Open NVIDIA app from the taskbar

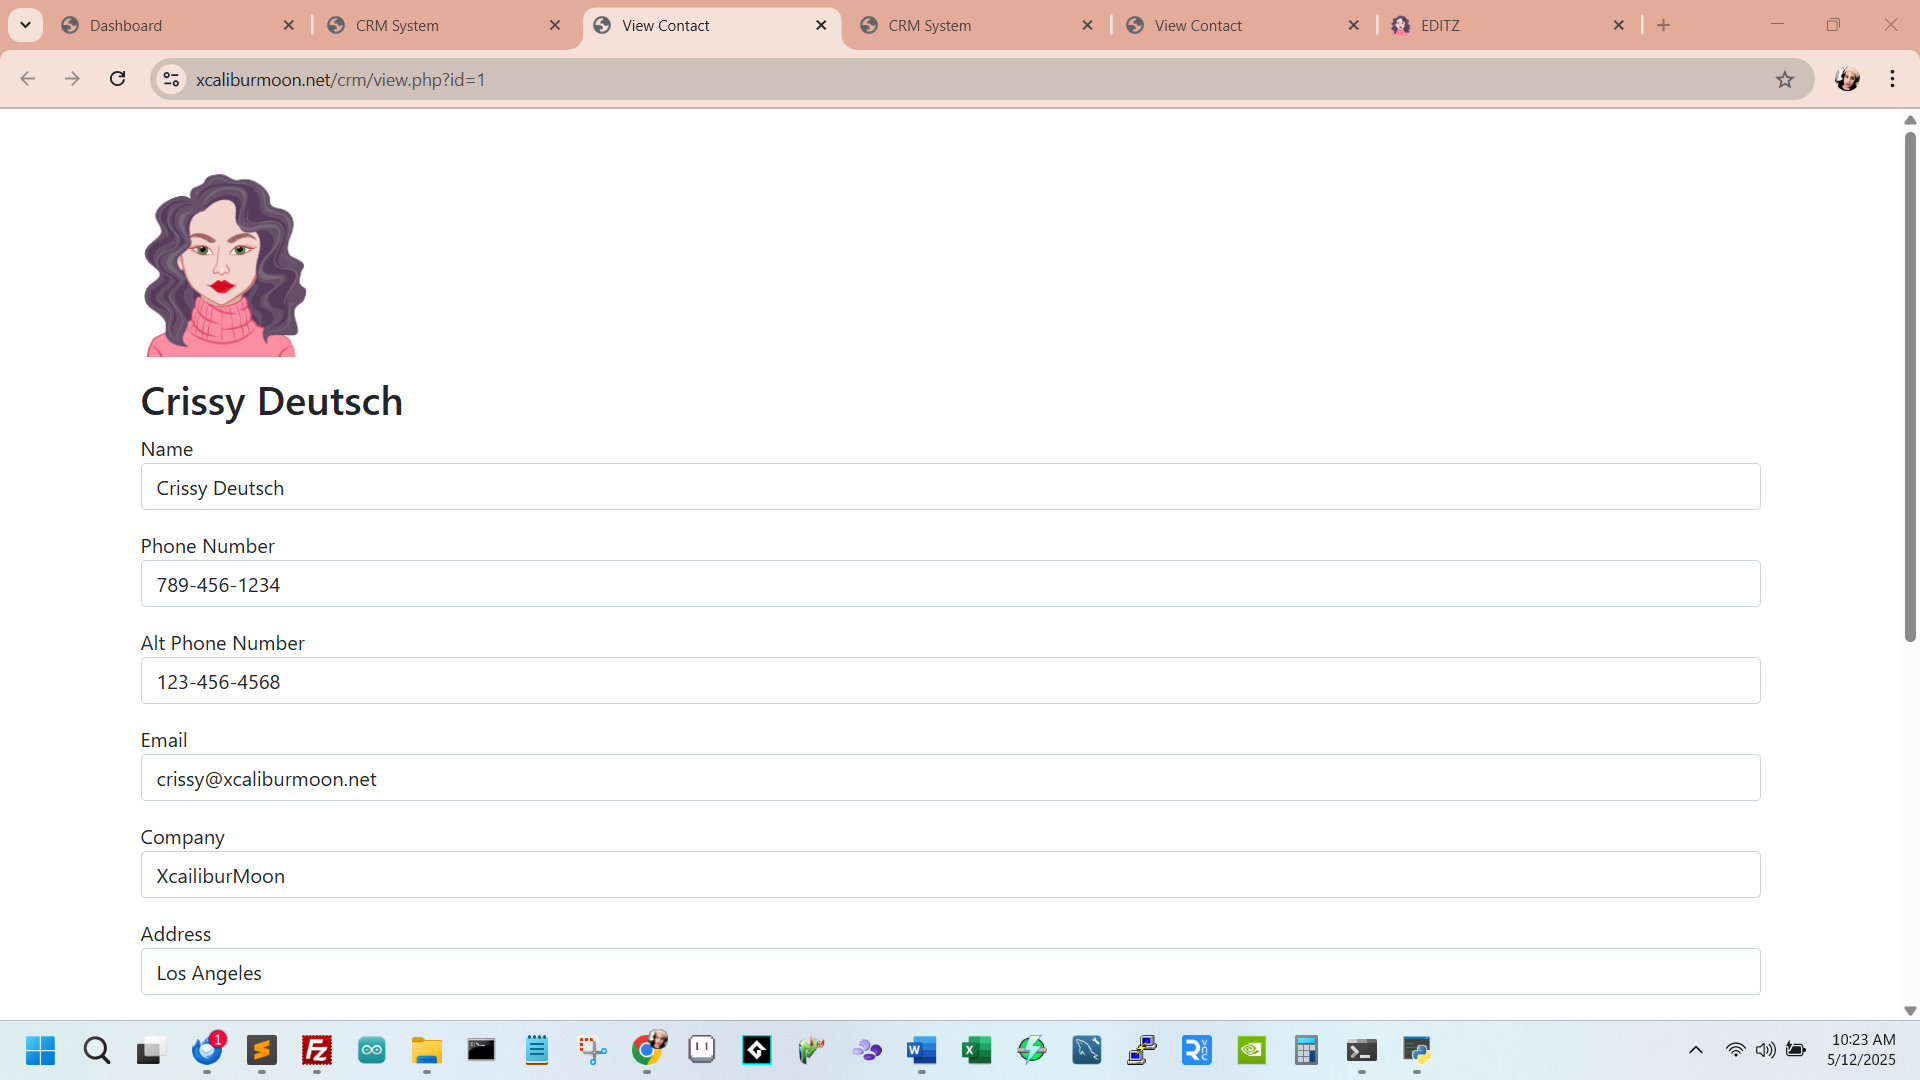click(1252, 1050)
